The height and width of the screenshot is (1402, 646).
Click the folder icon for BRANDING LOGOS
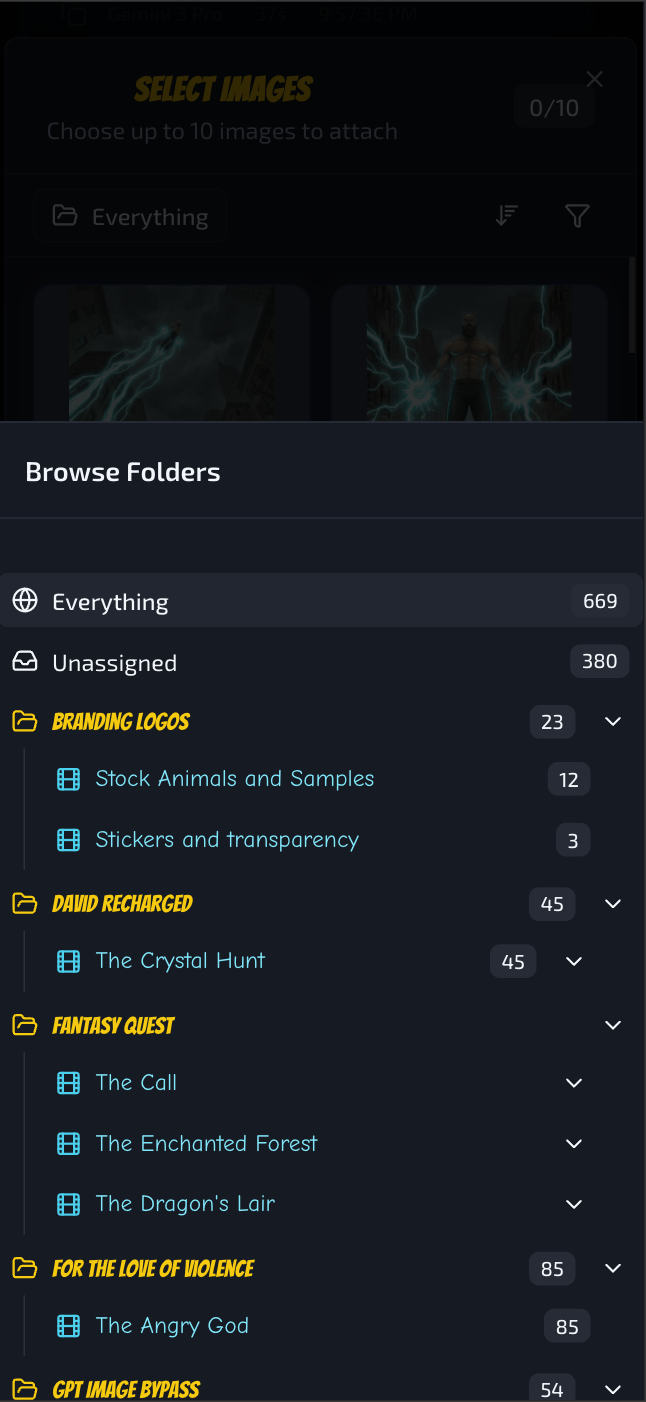tap(25, 721)
